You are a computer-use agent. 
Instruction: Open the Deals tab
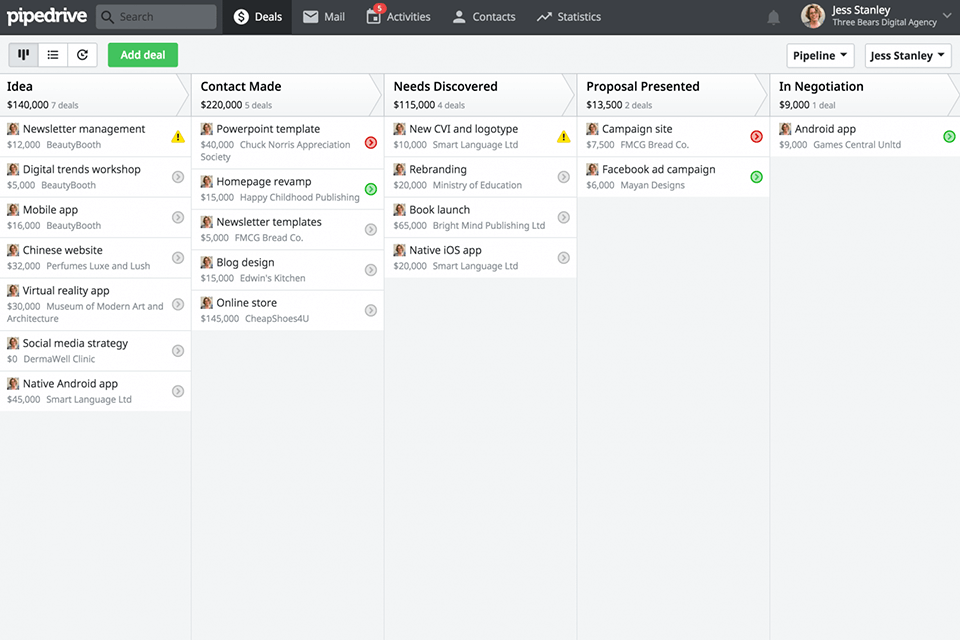coord(257,17)
